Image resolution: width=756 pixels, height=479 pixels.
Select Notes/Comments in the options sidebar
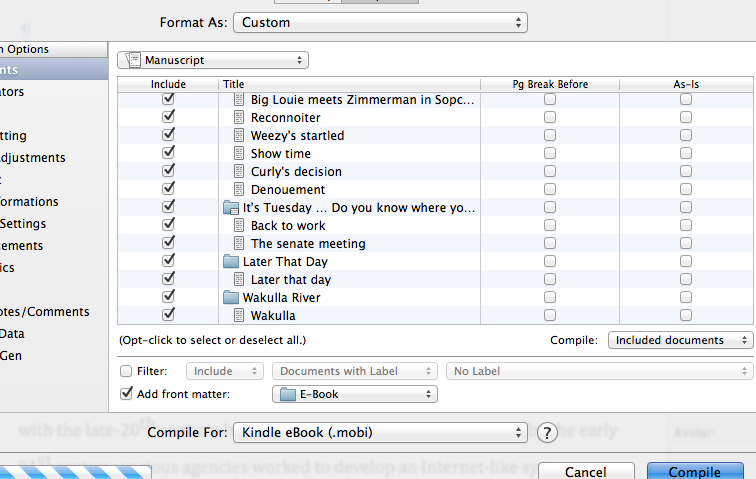[44, 312]
